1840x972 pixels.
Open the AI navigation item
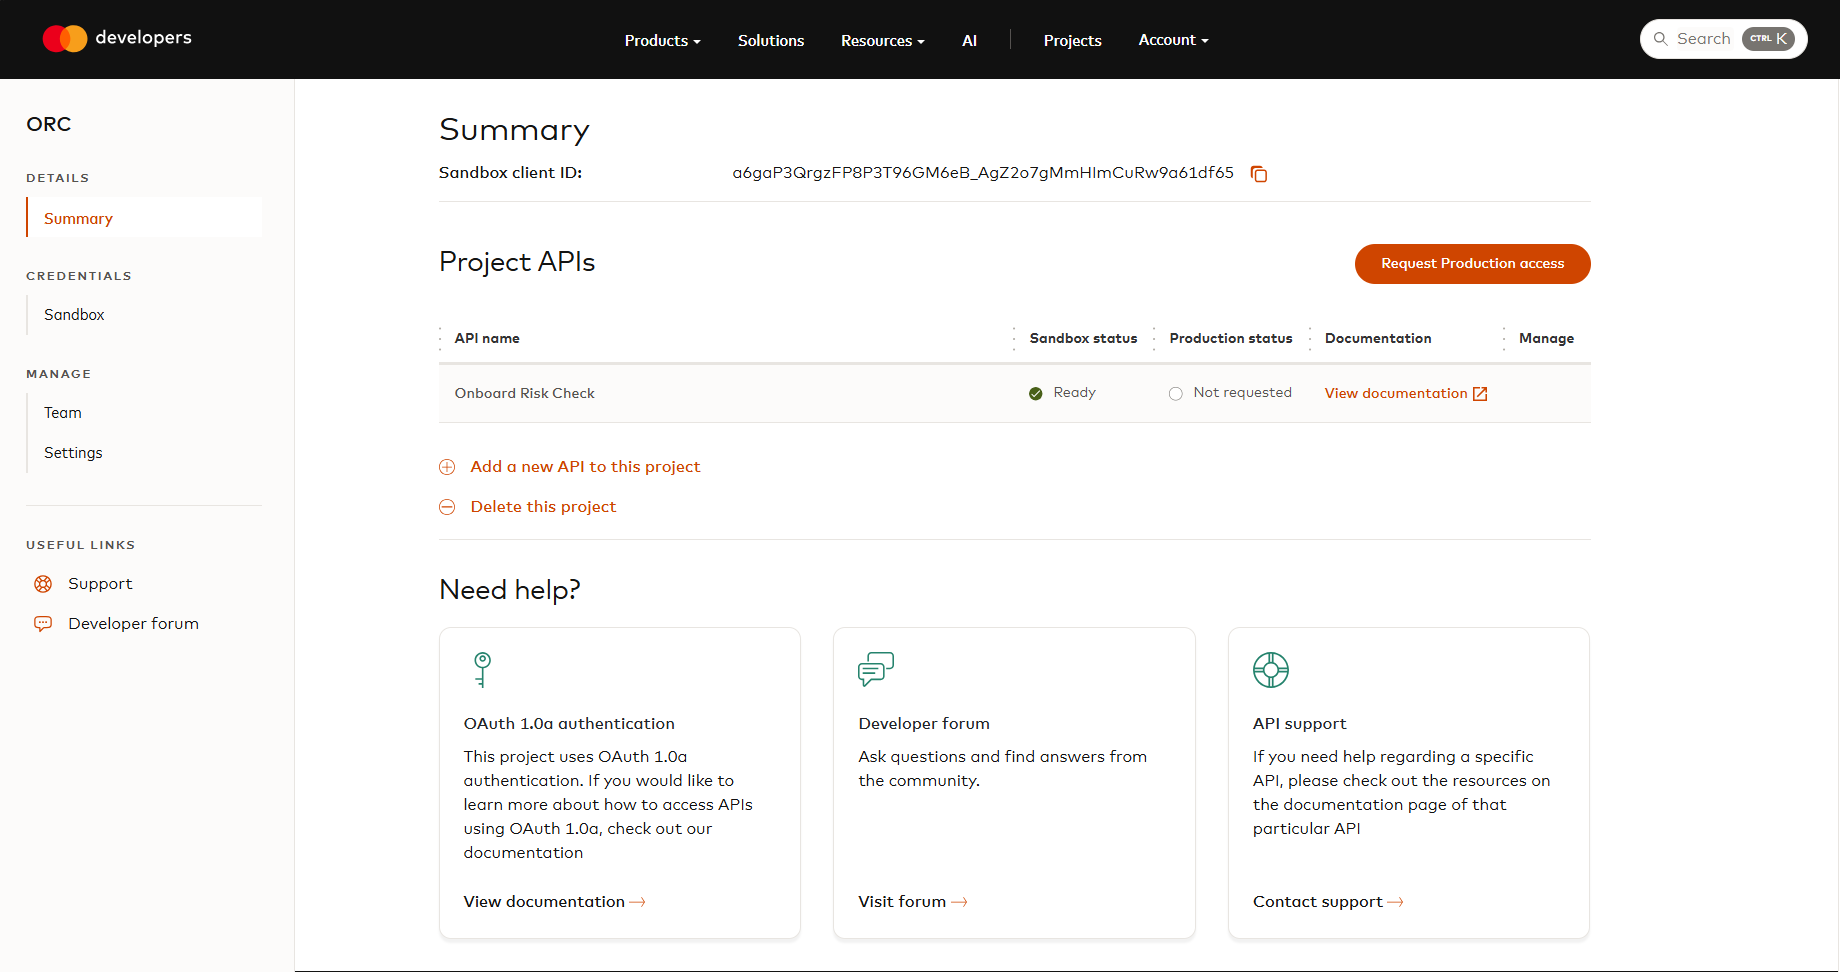click(x=969, y=40)
